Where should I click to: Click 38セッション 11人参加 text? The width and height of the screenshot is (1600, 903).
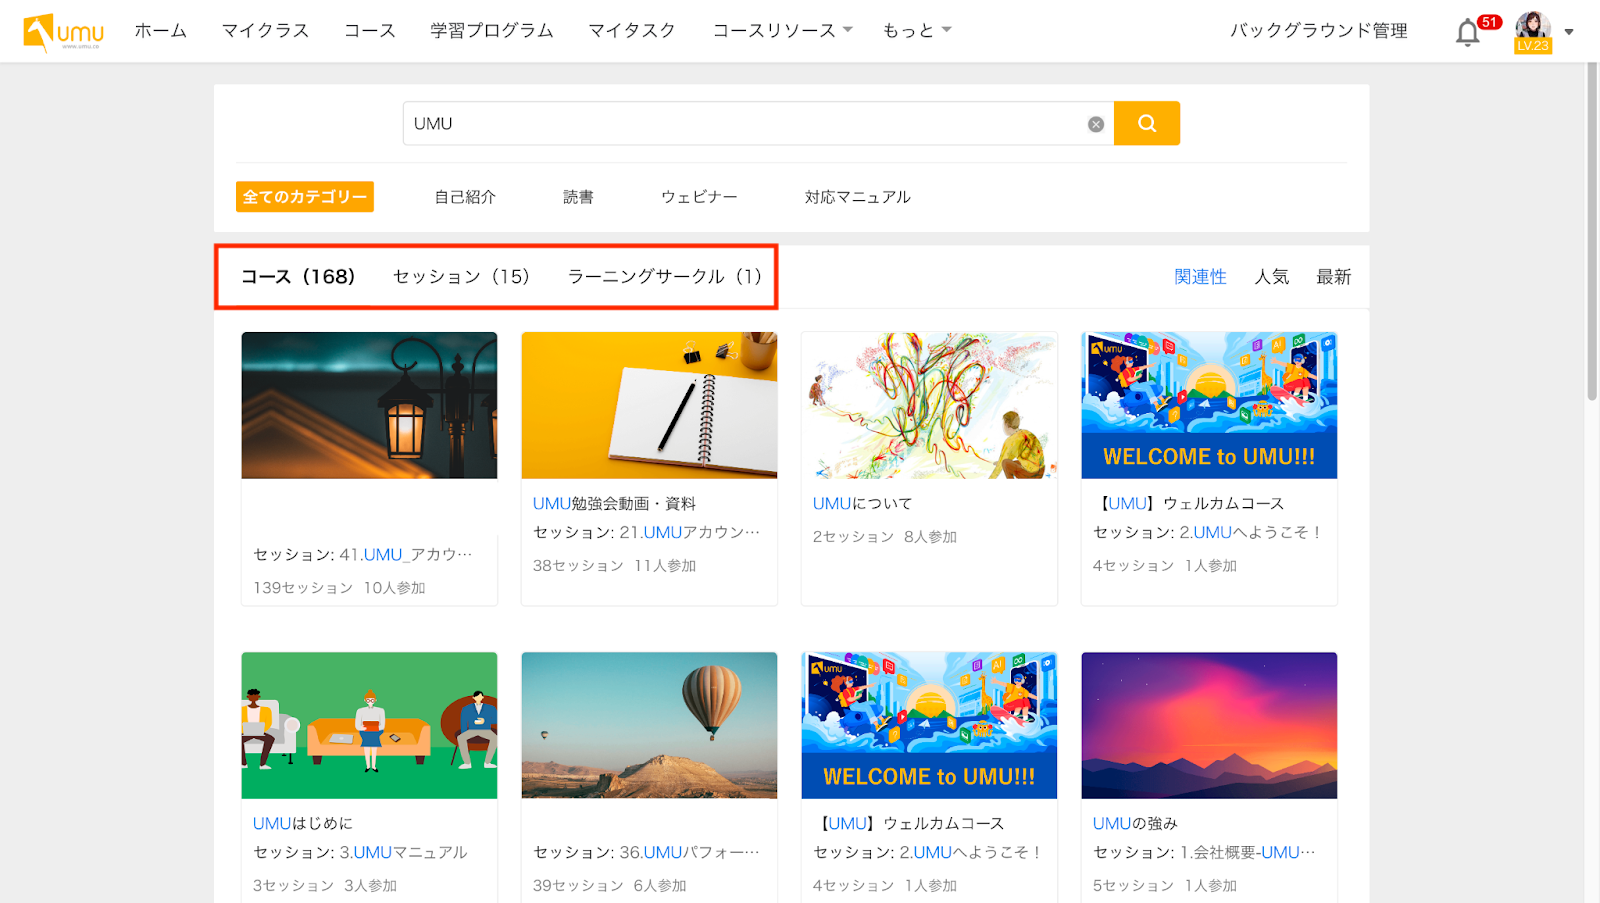click(x=614, y=566)
